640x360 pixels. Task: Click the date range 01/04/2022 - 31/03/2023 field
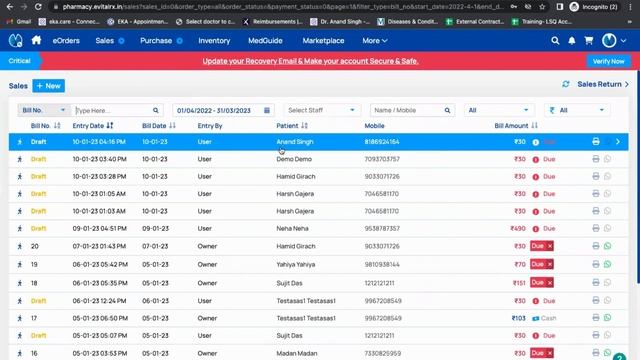click(223, 110)
